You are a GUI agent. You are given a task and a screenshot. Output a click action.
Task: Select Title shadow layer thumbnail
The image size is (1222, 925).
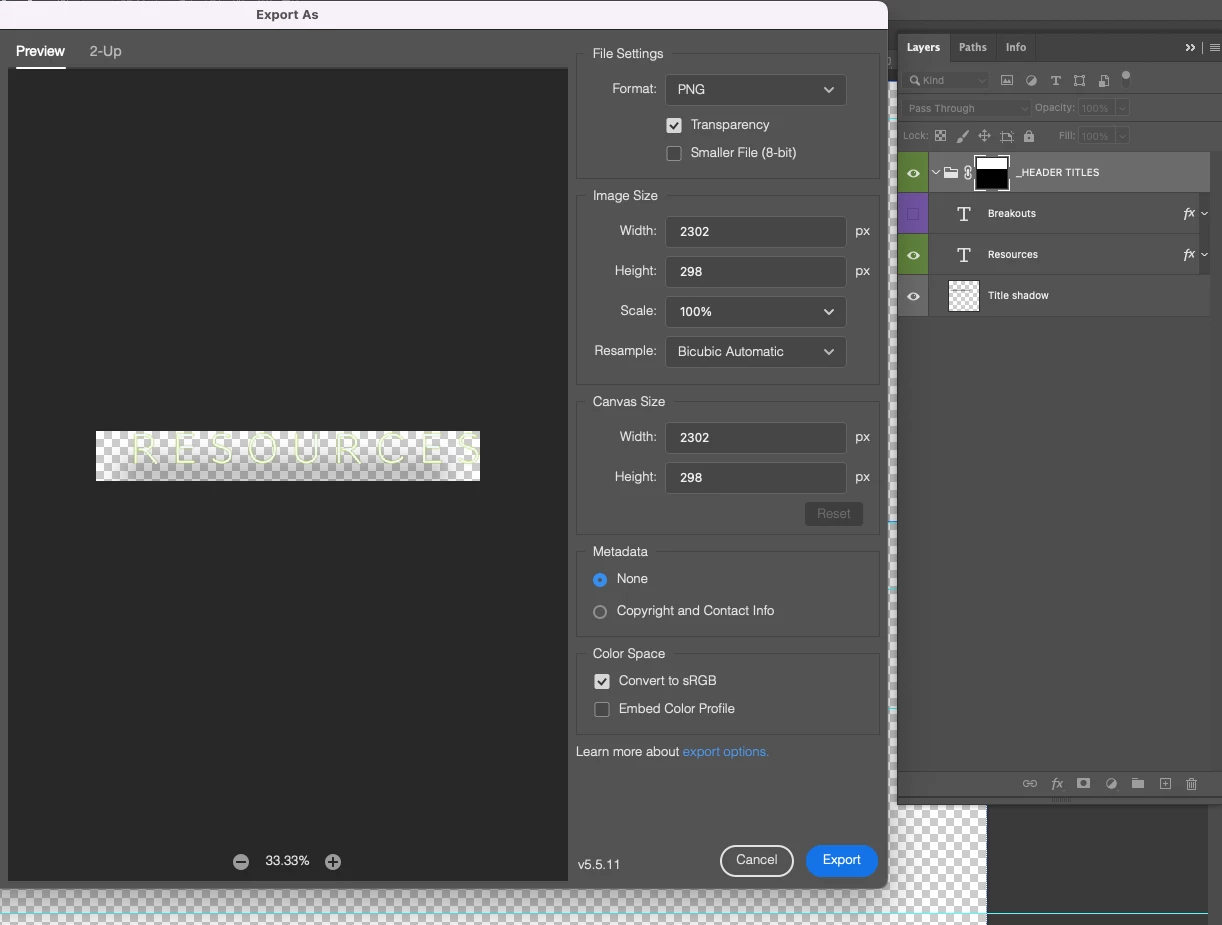pos(964,296)
